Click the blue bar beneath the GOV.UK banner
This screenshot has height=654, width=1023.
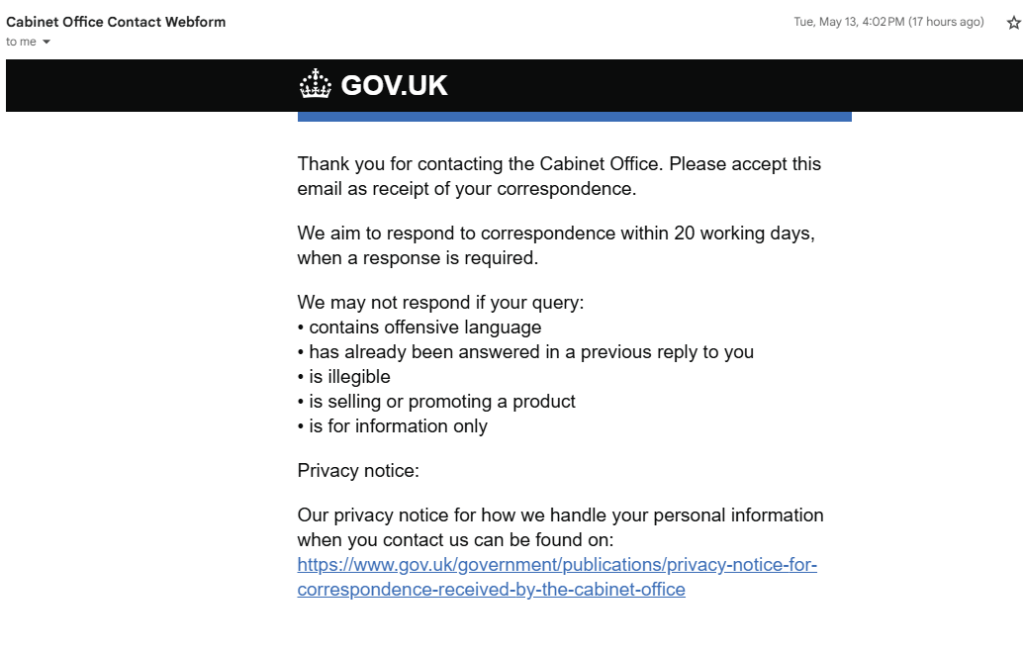point(574,116)
